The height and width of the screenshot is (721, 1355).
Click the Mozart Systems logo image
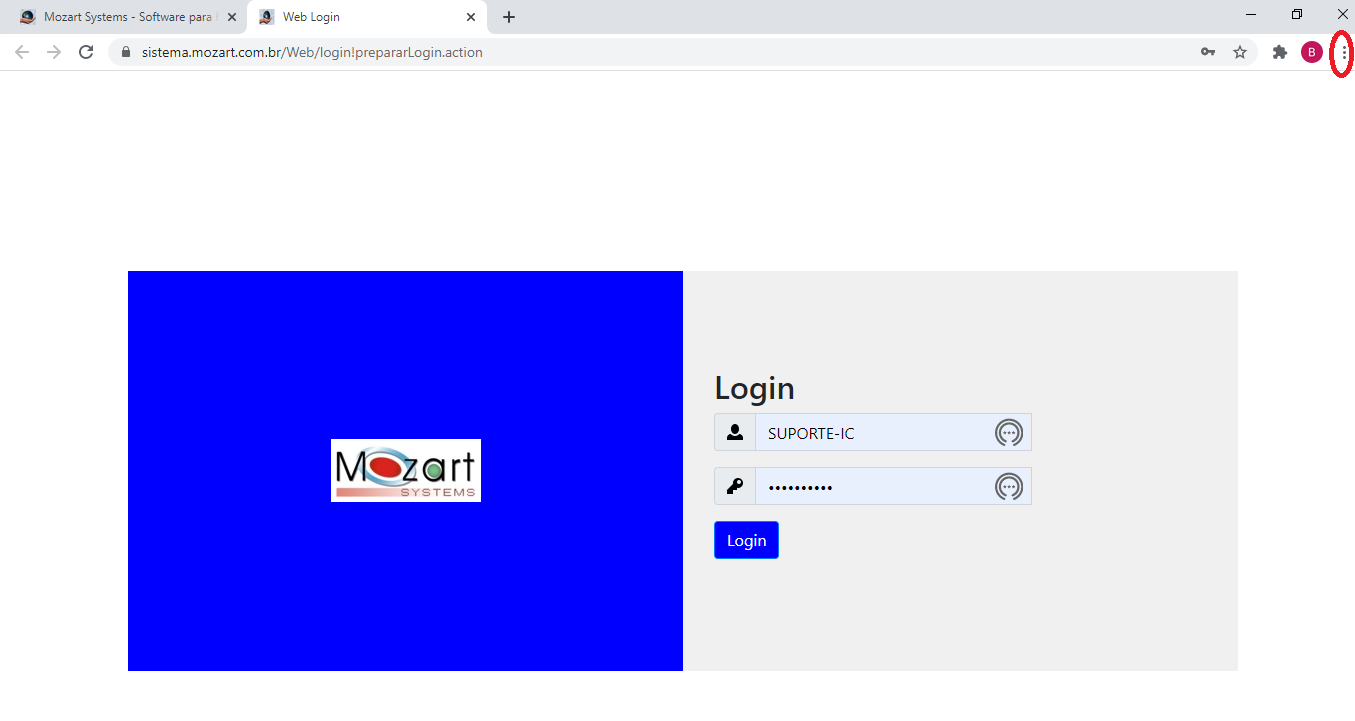(406, 470)
